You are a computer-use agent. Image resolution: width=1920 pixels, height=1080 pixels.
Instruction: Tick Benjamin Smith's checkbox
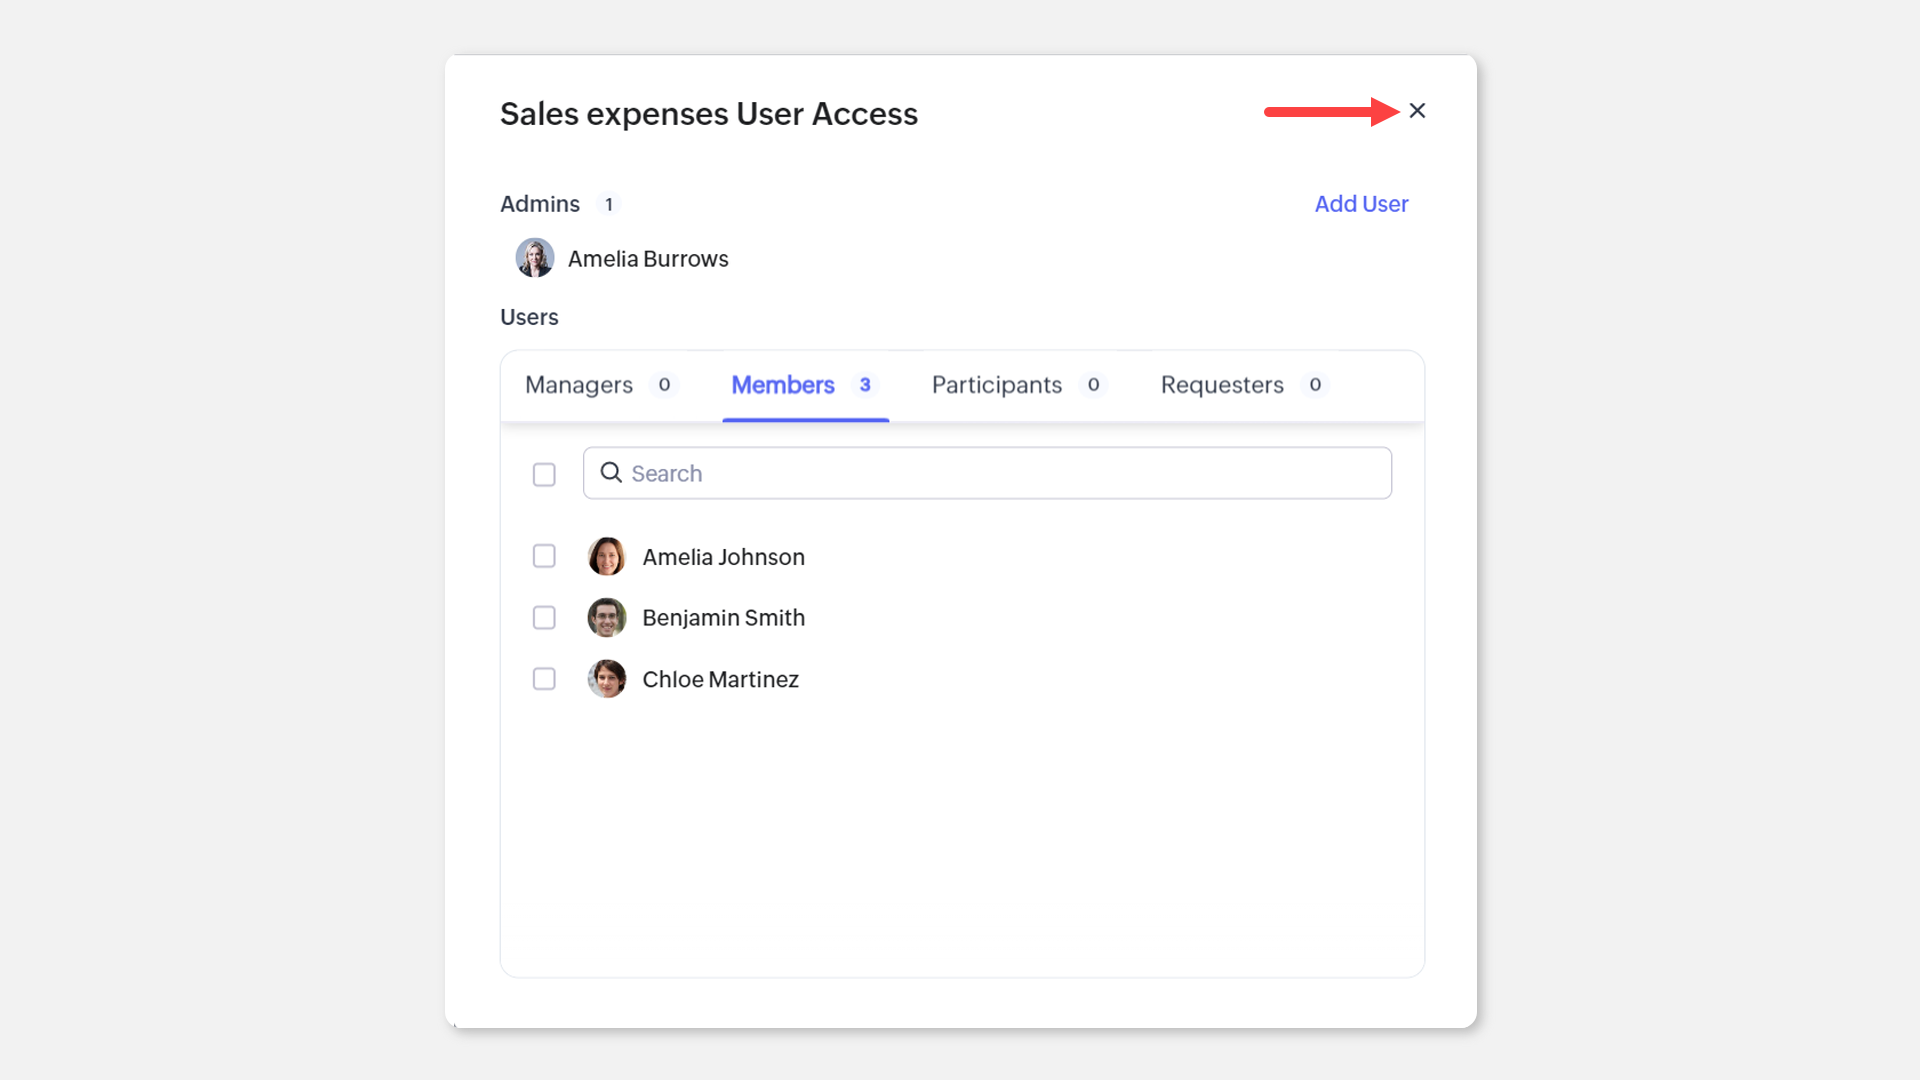544,618
